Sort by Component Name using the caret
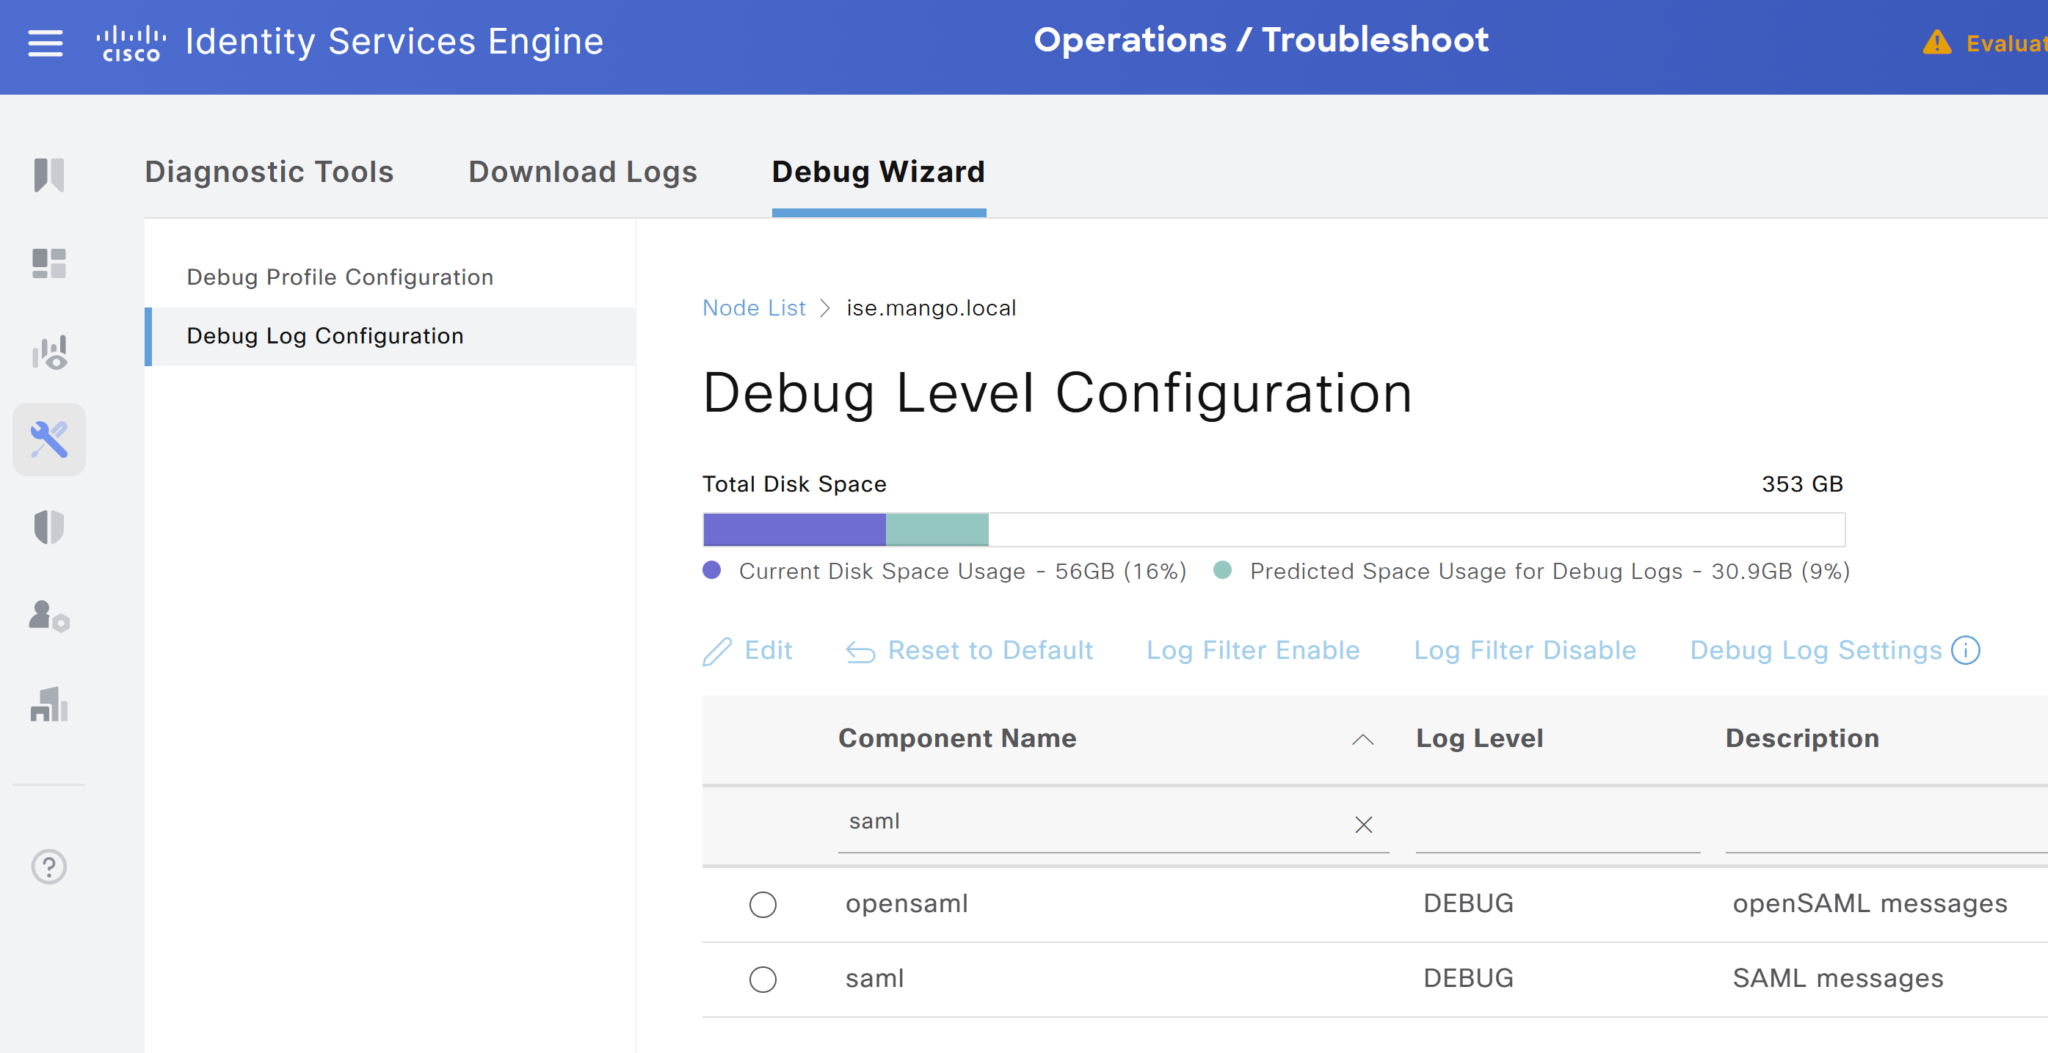Viewport: 2048px width, 1053px height. 1363,740
